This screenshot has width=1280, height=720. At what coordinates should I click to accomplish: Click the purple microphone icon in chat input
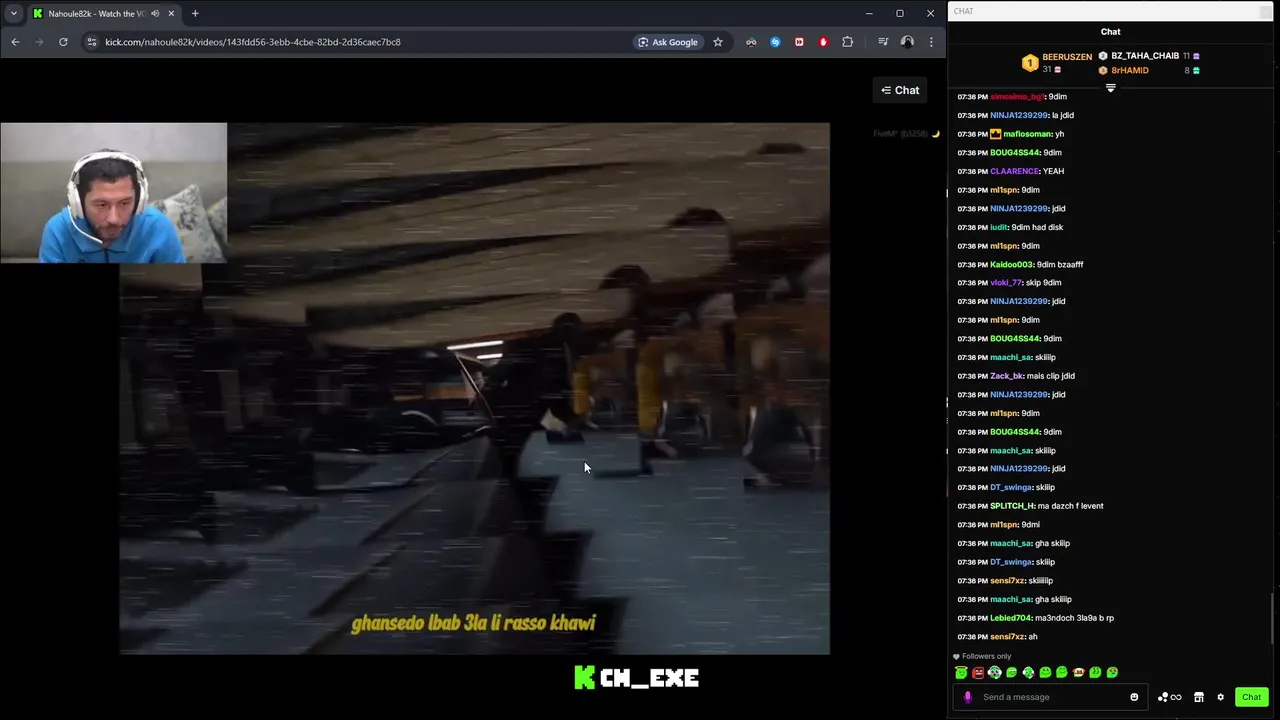click(967, 697)
